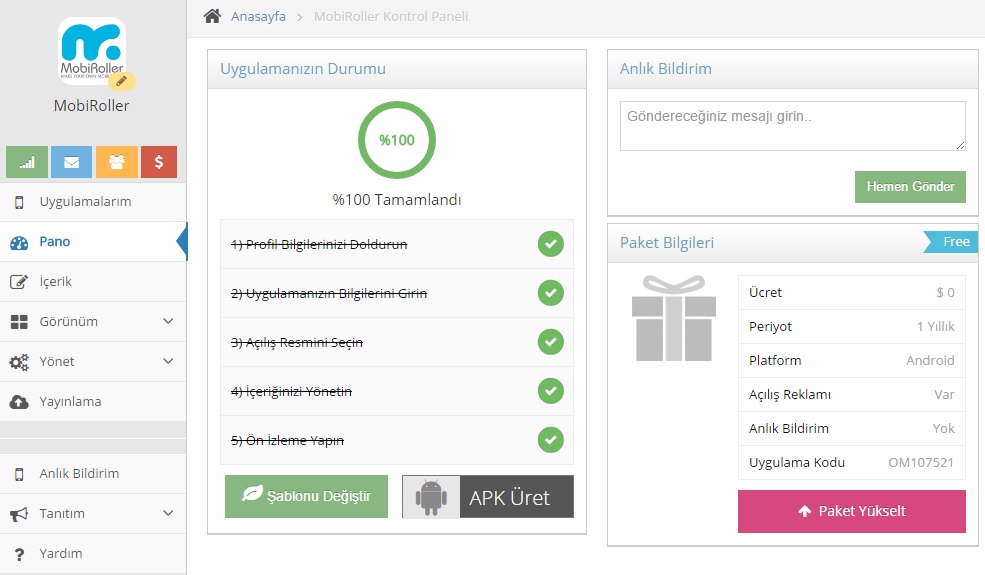The width and height of the screenshot is (985, 575).
Task: Open Yönet in the sidebar
Action: coord(93,362)
